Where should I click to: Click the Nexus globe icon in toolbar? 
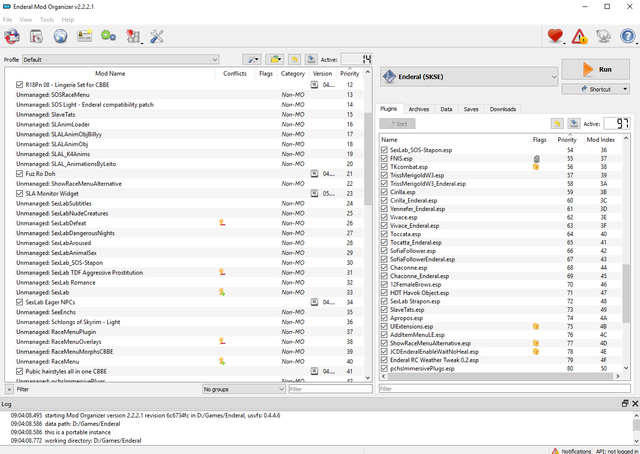click(60, 37)
